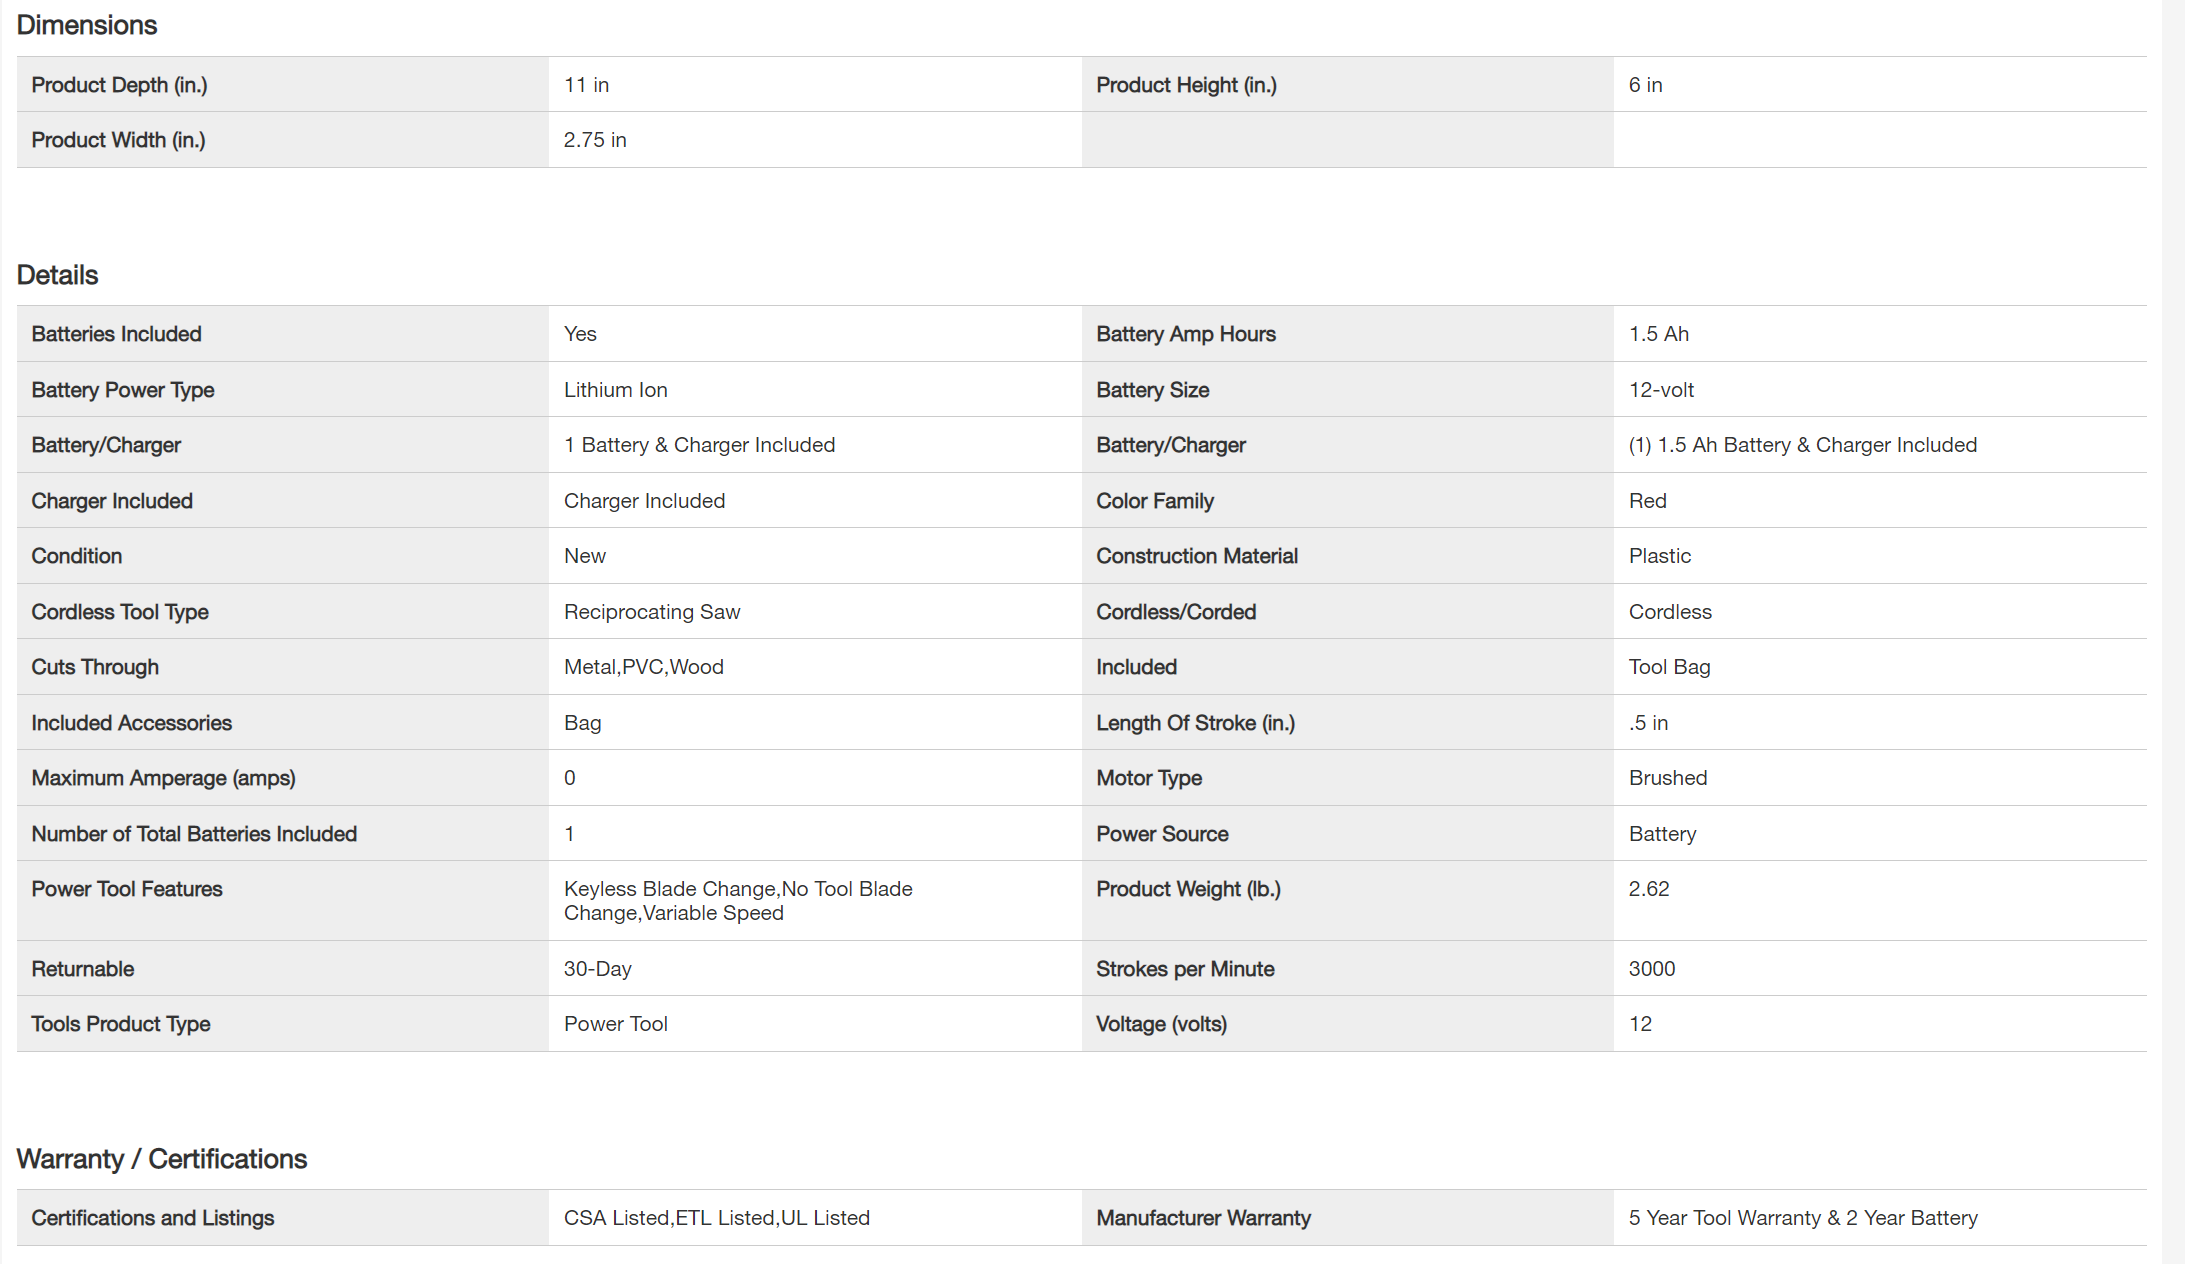Click the Lithium Ion value

pyautogui.click(x=615, y=390)
